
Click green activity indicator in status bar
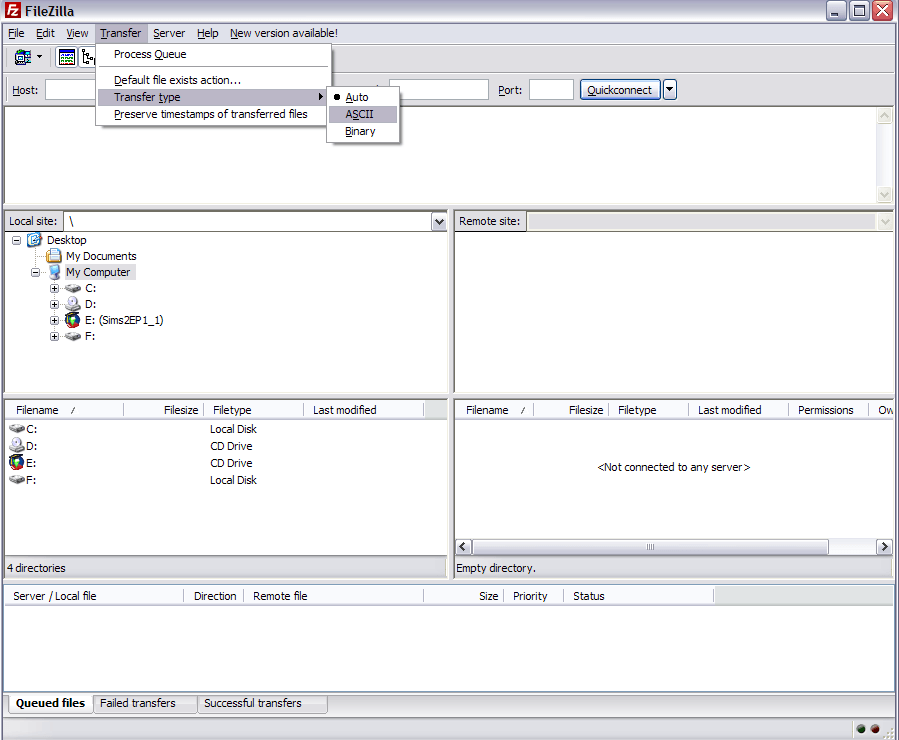[x=861, y=729]
